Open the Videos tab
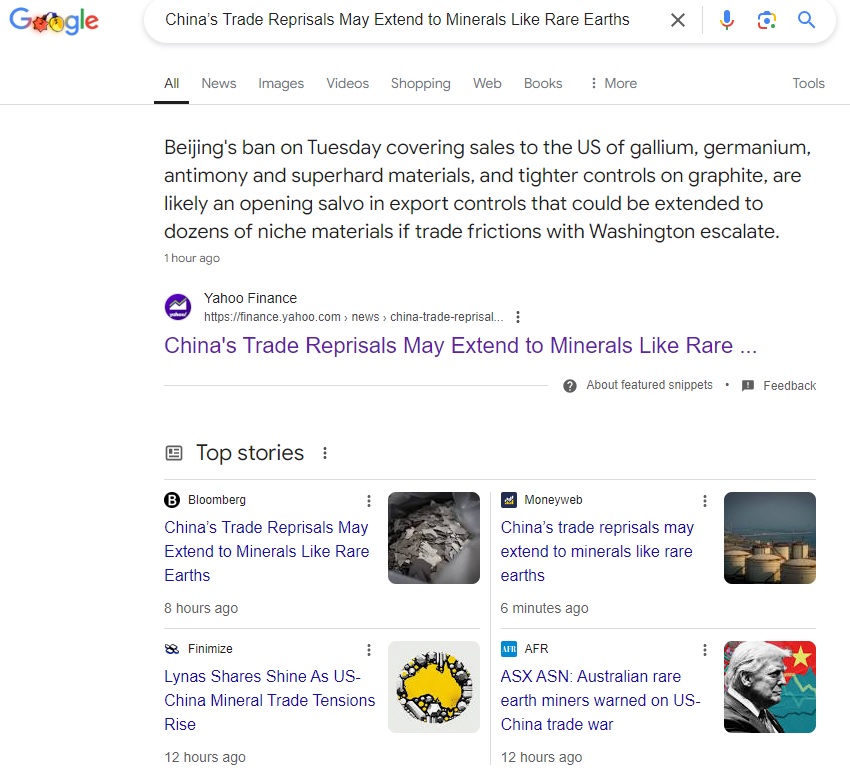 pyautogui.click(x=347, y=83)
